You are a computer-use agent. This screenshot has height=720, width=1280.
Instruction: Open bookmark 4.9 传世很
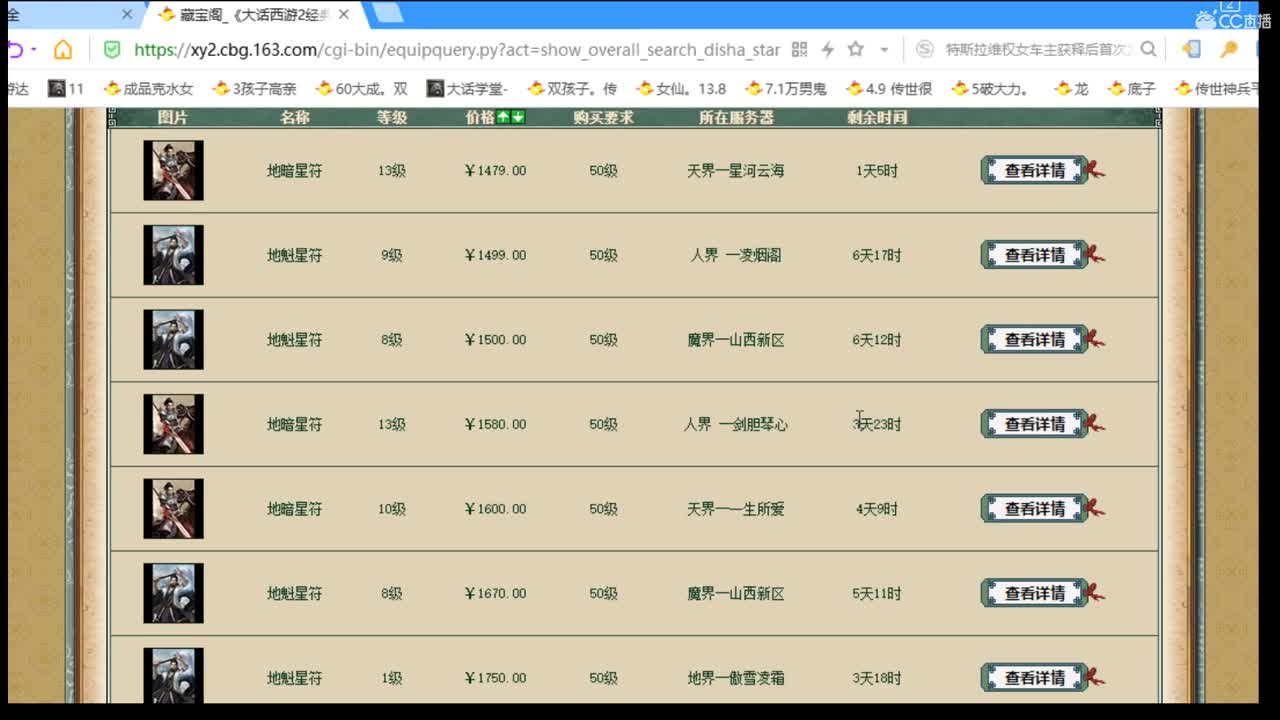click(x=888, y=89)
